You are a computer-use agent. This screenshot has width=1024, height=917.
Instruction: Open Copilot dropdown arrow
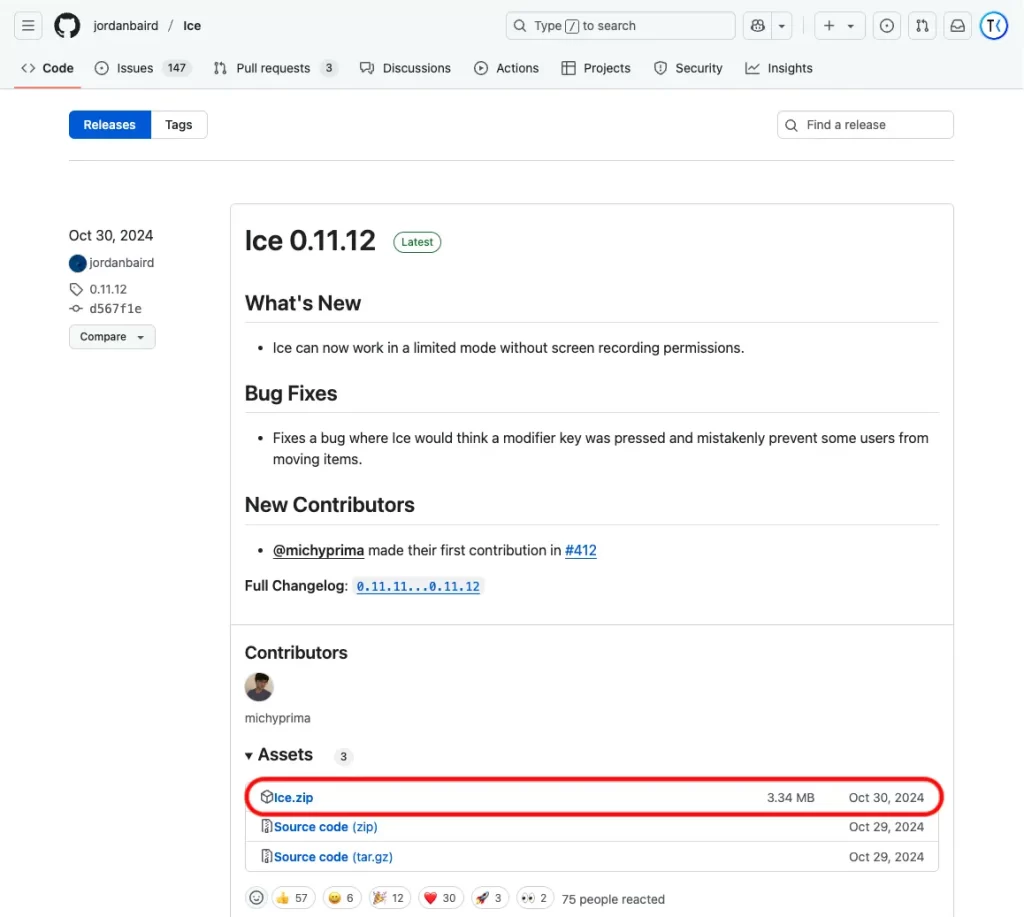[x=782, y=25]
